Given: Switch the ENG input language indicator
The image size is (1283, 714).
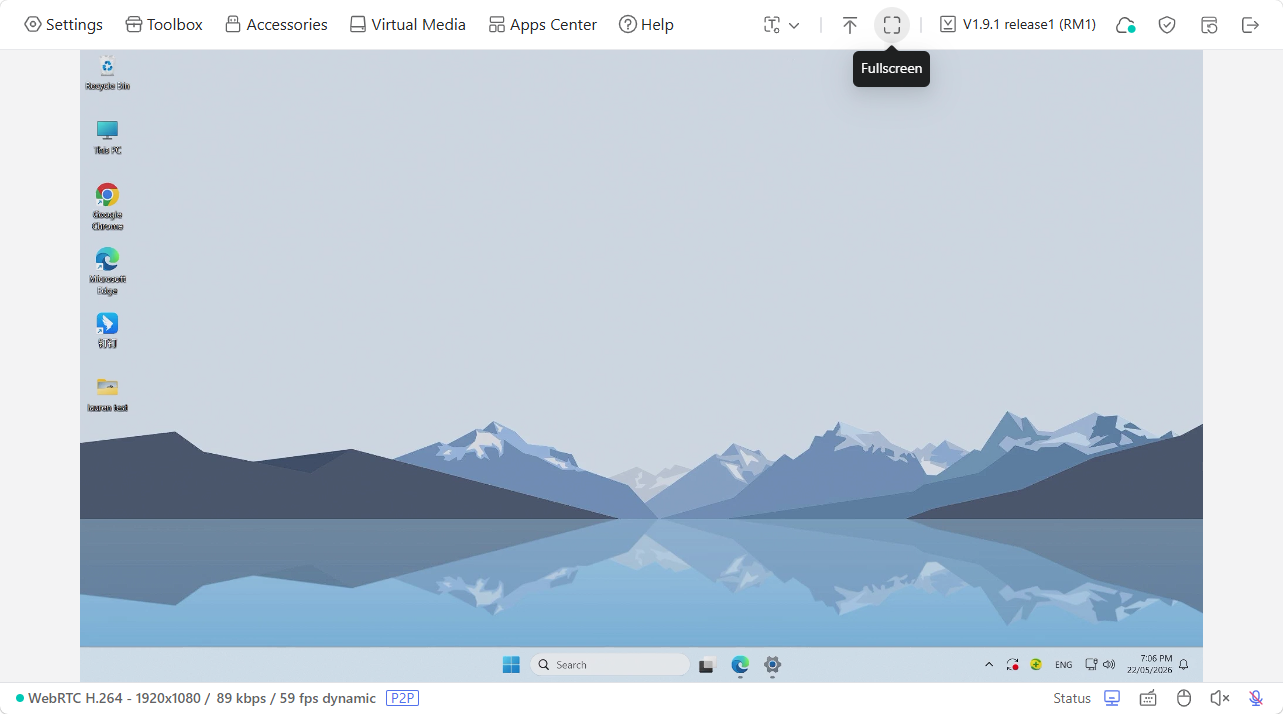Looking at the screenshot, I should click(1064, 665).
